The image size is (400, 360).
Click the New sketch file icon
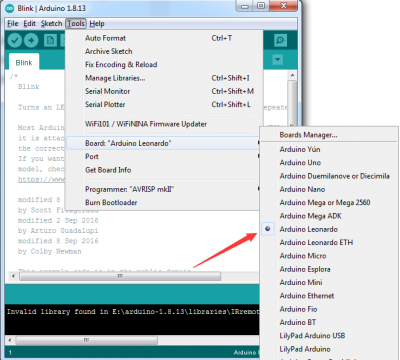pos(50,41)
